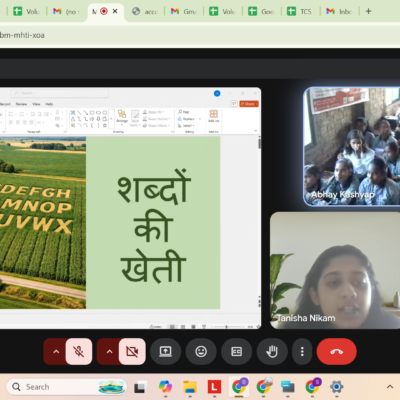Screen dimensions: 400x400
Task: Open File Explorer from the taskbar
Action: pos(190,387)
